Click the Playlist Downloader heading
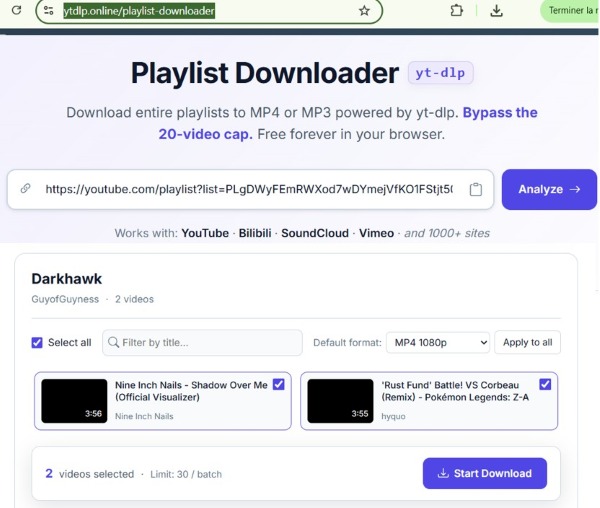600x508 pixels. pyautogui.click(x=265, y=73)
